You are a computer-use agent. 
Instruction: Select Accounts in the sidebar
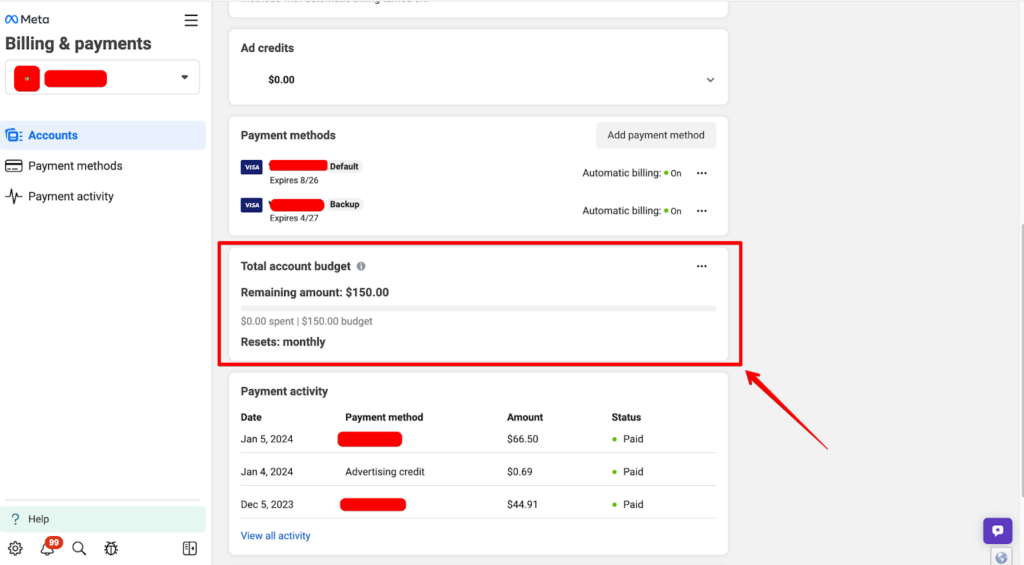pyautogui.click(x=53, y=135)
